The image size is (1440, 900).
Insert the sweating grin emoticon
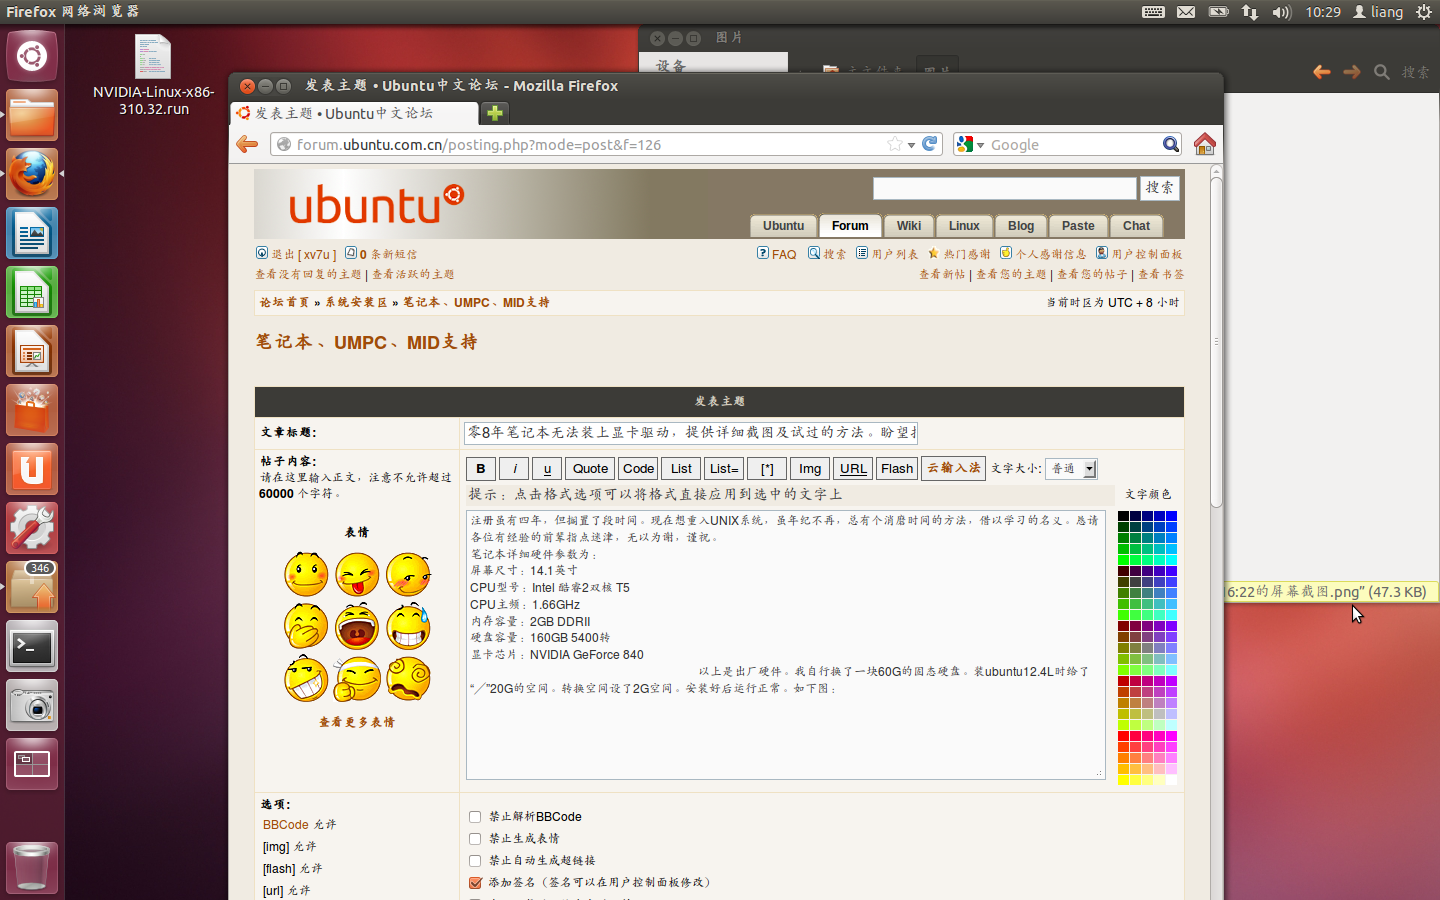408,626
